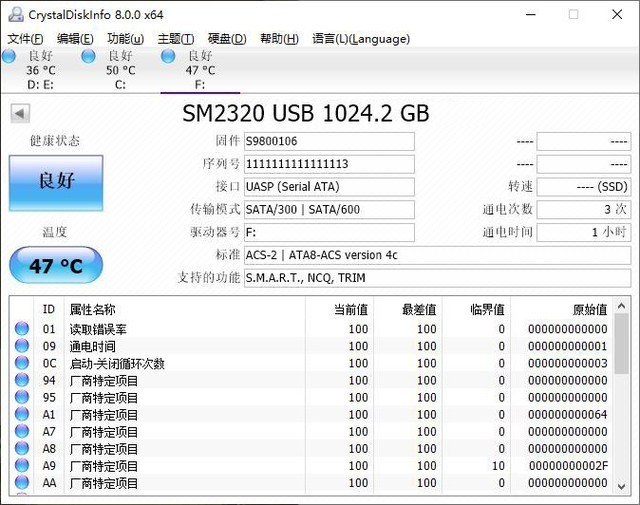
Task: Click status orb for attribute 09
Action: 22,346
